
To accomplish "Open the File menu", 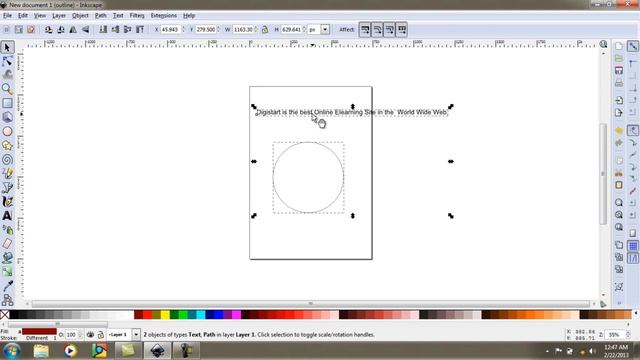I will click(x=7, y=16).
